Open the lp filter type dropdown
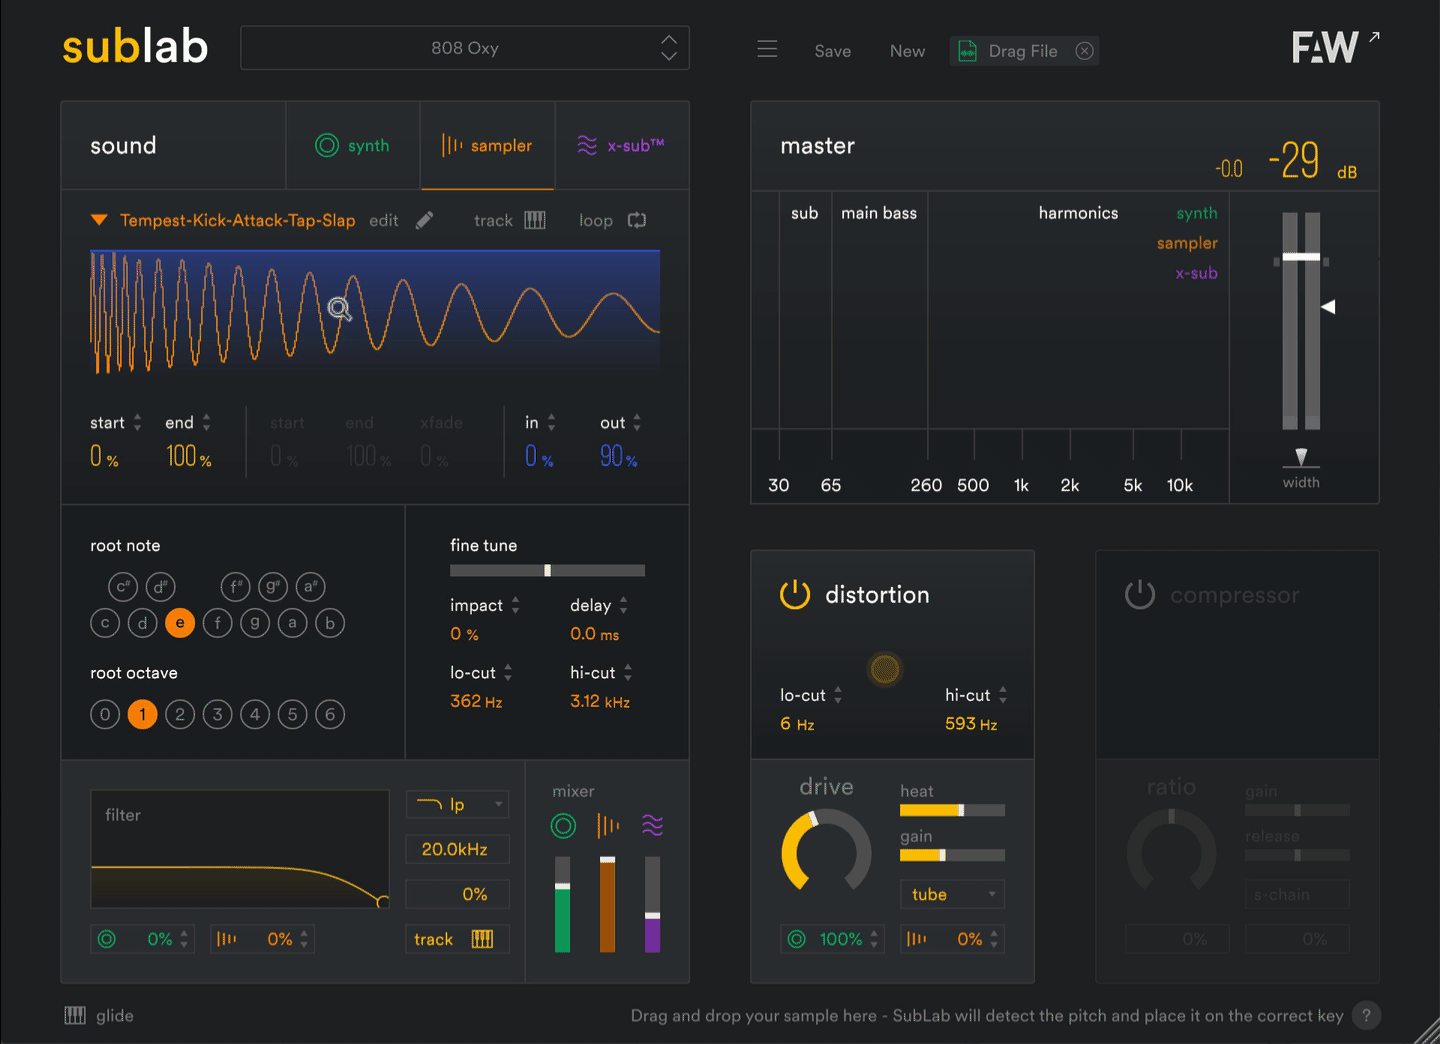 pos(457,804)
